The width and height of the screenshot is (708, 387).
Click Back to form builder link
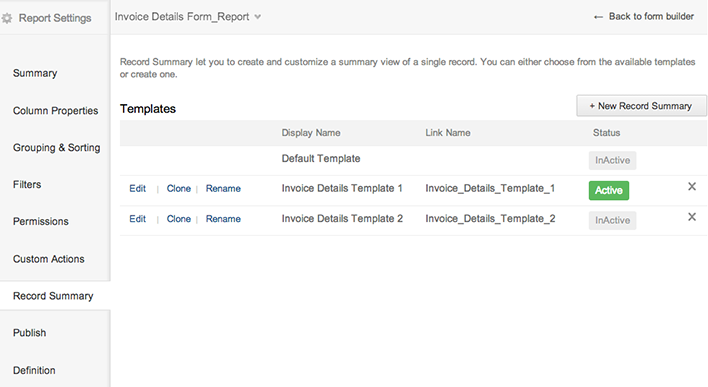[651, 17]
